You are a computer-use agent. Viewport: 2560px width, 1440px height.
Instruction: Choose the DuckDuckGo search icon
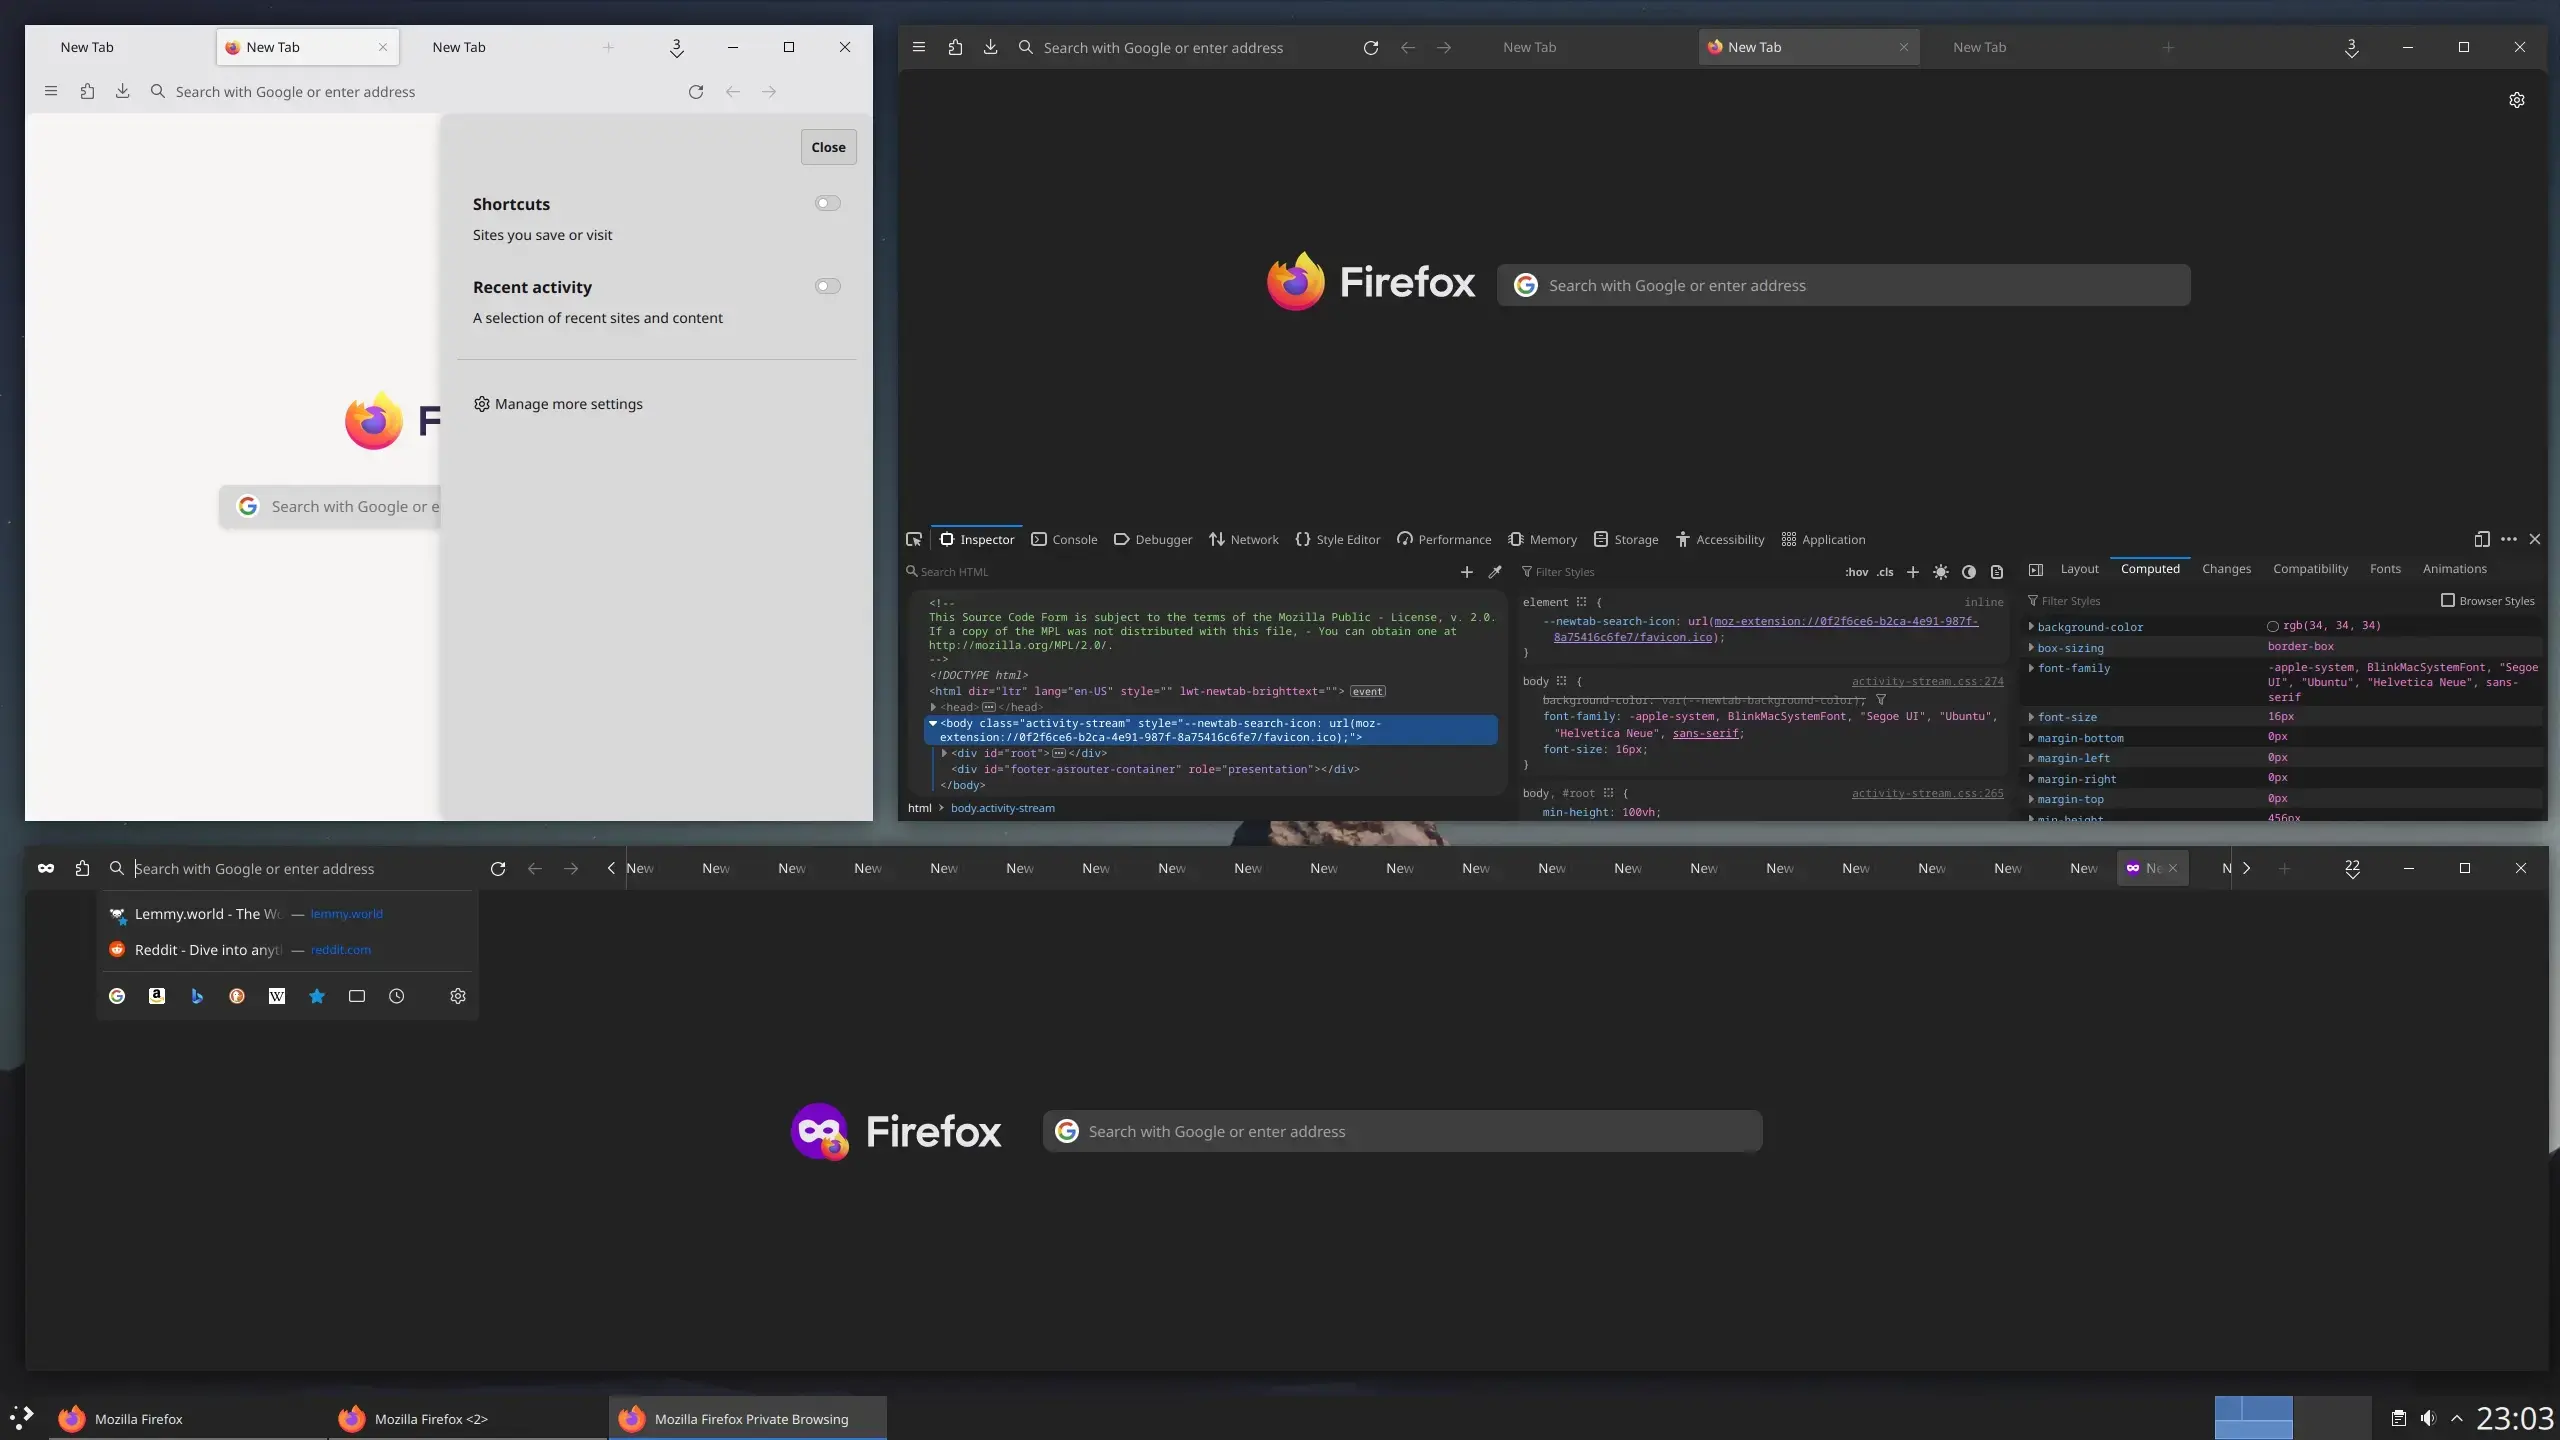[x=237, y=996]
